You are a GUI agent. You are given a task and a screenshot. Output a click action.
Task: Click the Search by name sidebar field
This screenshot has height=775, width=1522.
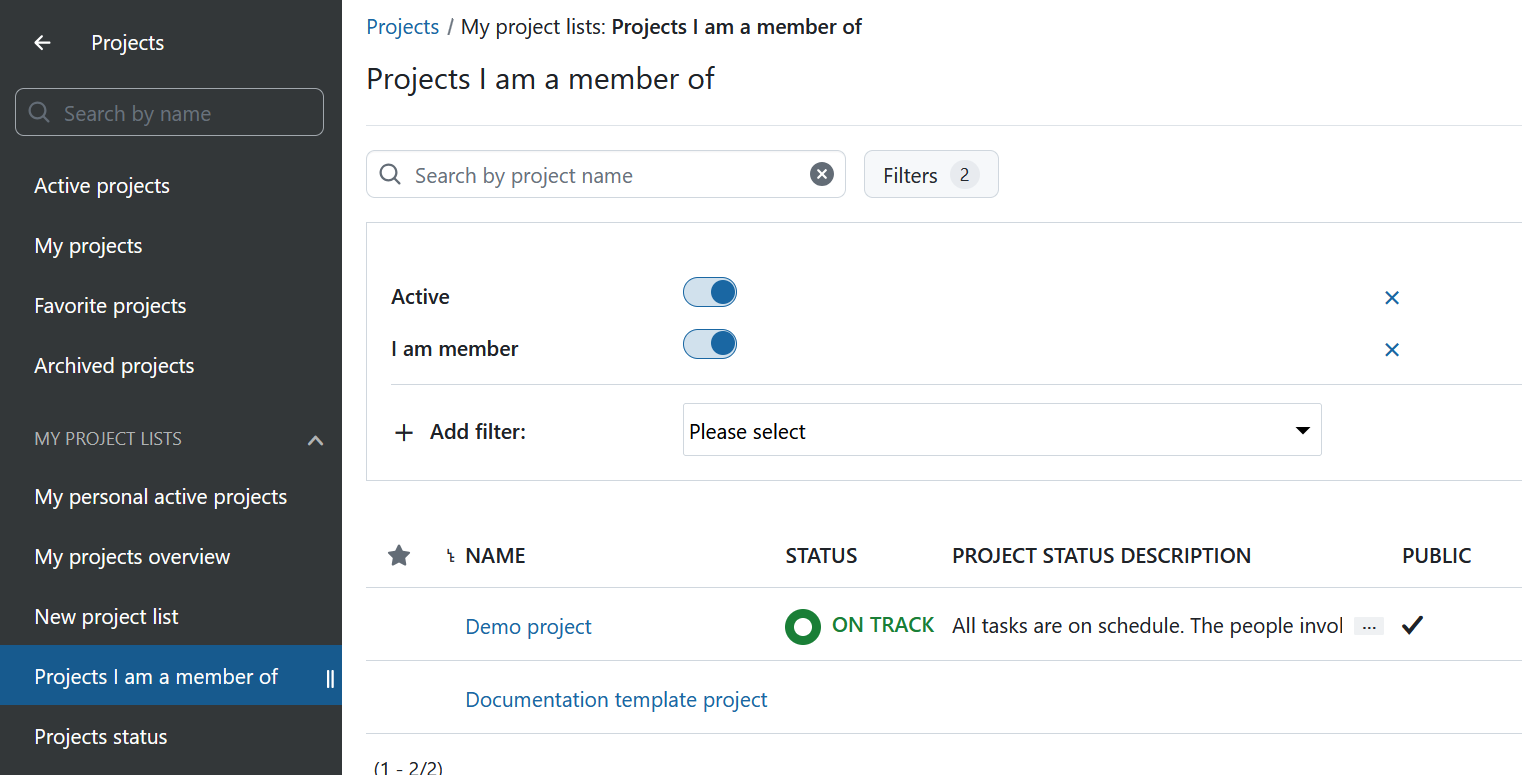pyautogui.click(x=170, y=113)
